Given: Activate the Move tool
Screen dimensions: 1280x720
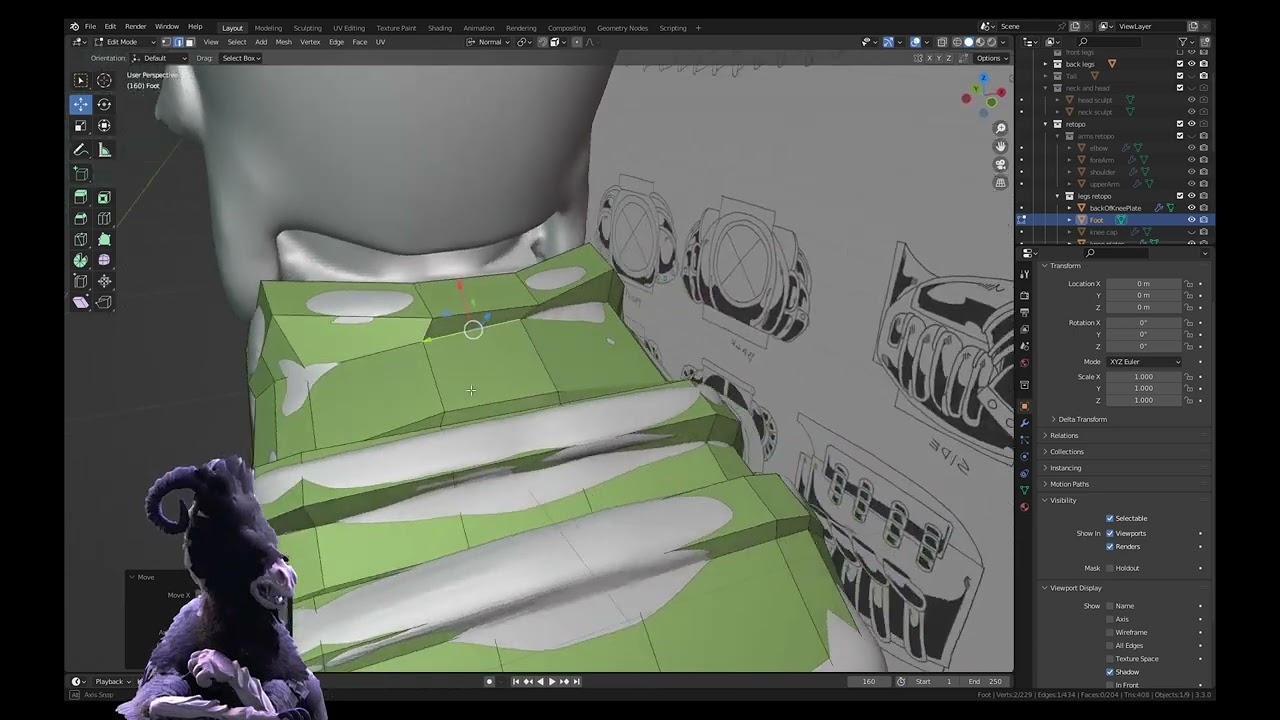Looking at the screenshot, I should [81, 104].
